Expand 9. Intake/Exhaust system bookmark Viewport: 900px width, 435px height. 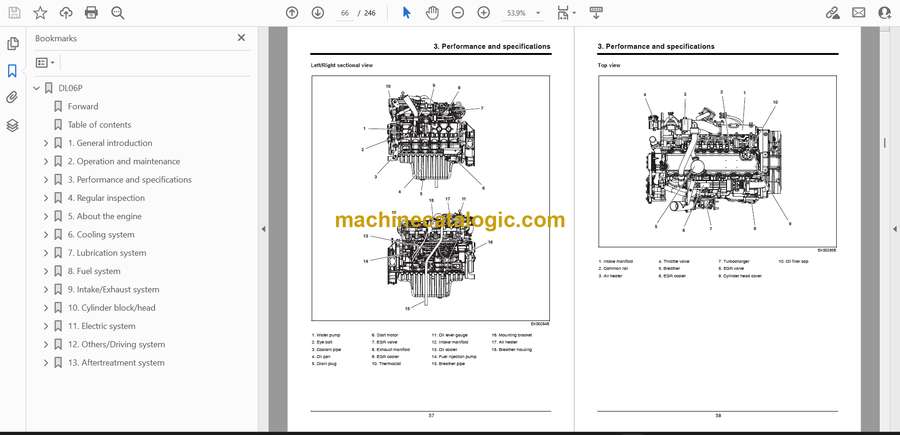46,290
